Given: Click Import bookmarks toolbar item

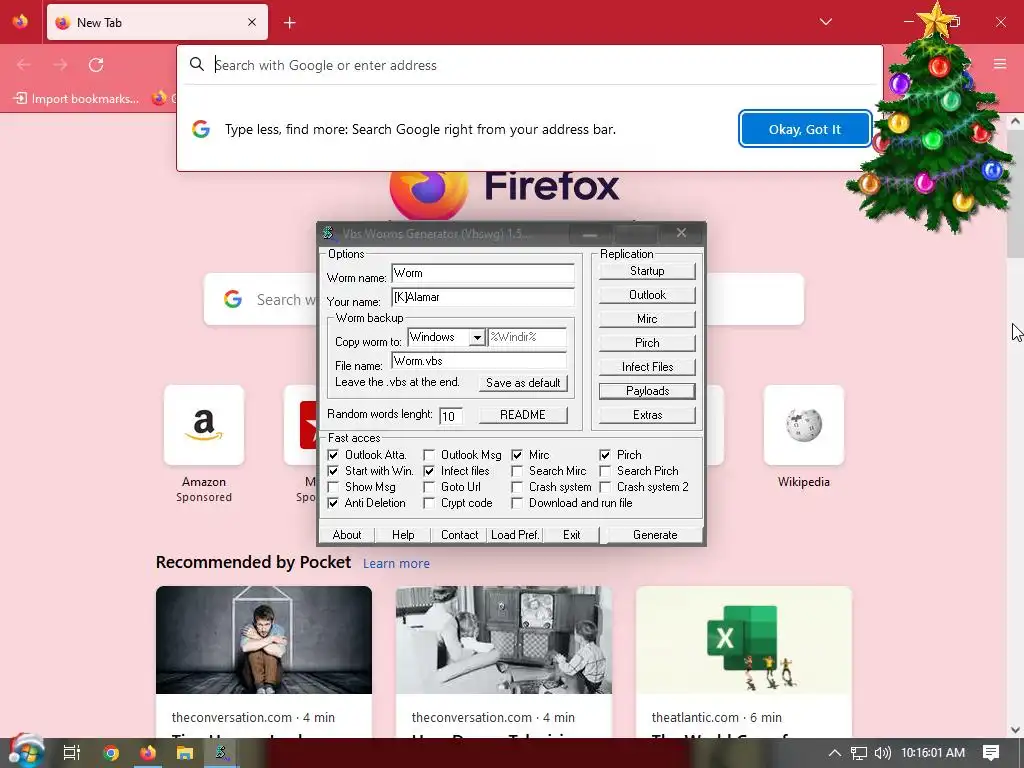Looking at the screenshot, I should click(76, 99).
